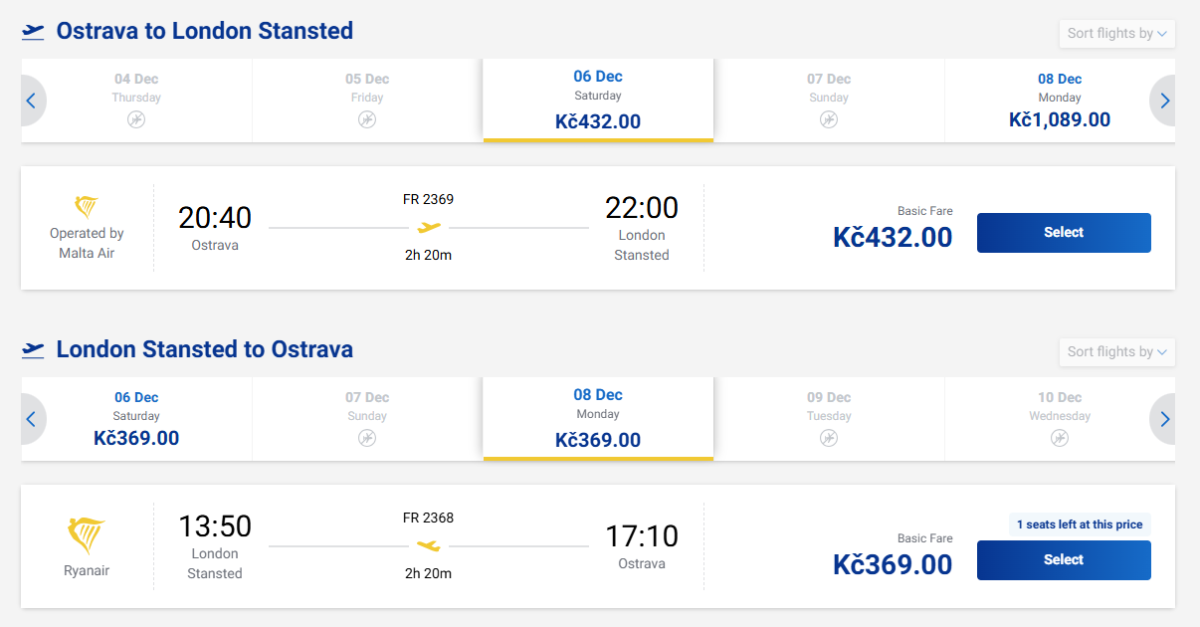Image resolution: width=1200 pixels, height=627 pixels.
Task: Select the Kč369.00 London to Ostrava fare
Action: click(x=1063, y=560)
